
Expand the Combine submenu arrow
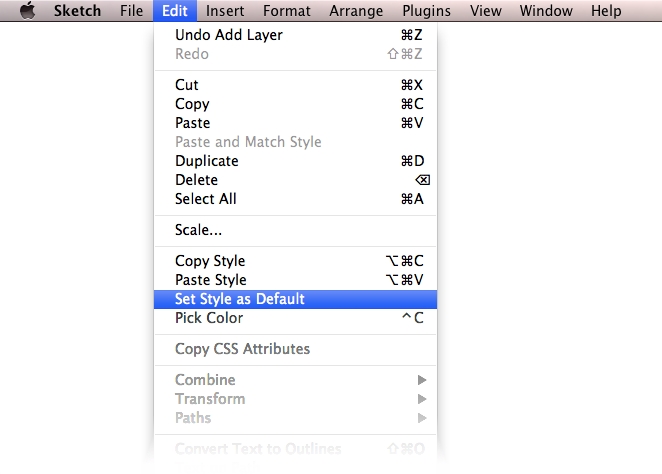point(422,380)
